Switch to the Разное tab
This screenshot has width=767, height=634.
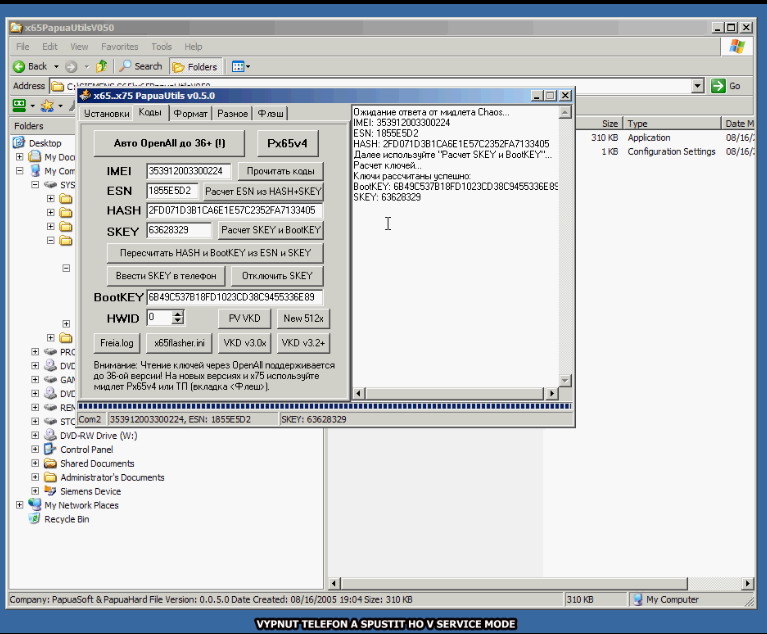(232, 113)
